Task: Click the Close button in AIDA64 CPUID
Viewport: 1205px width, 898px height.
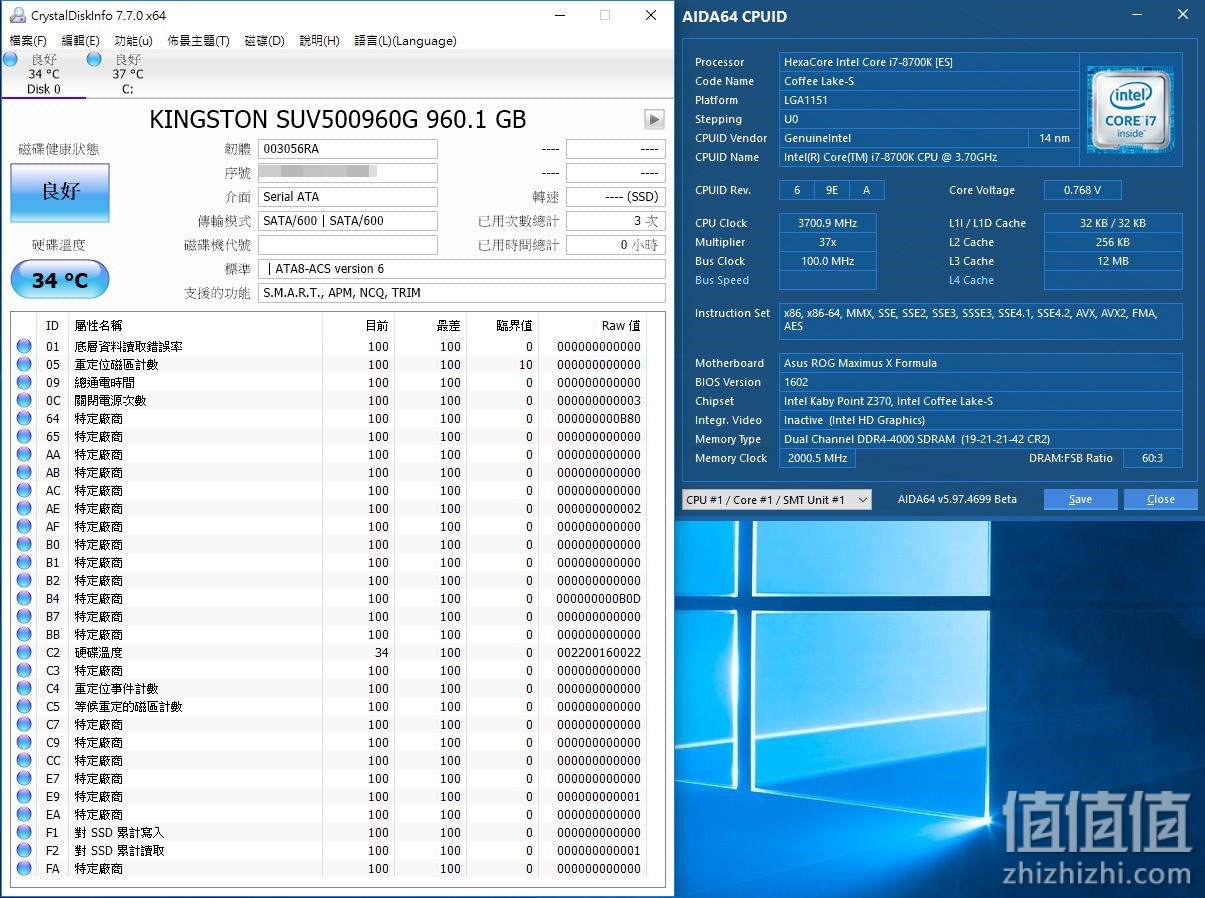Action: [x=1160, y=499]
